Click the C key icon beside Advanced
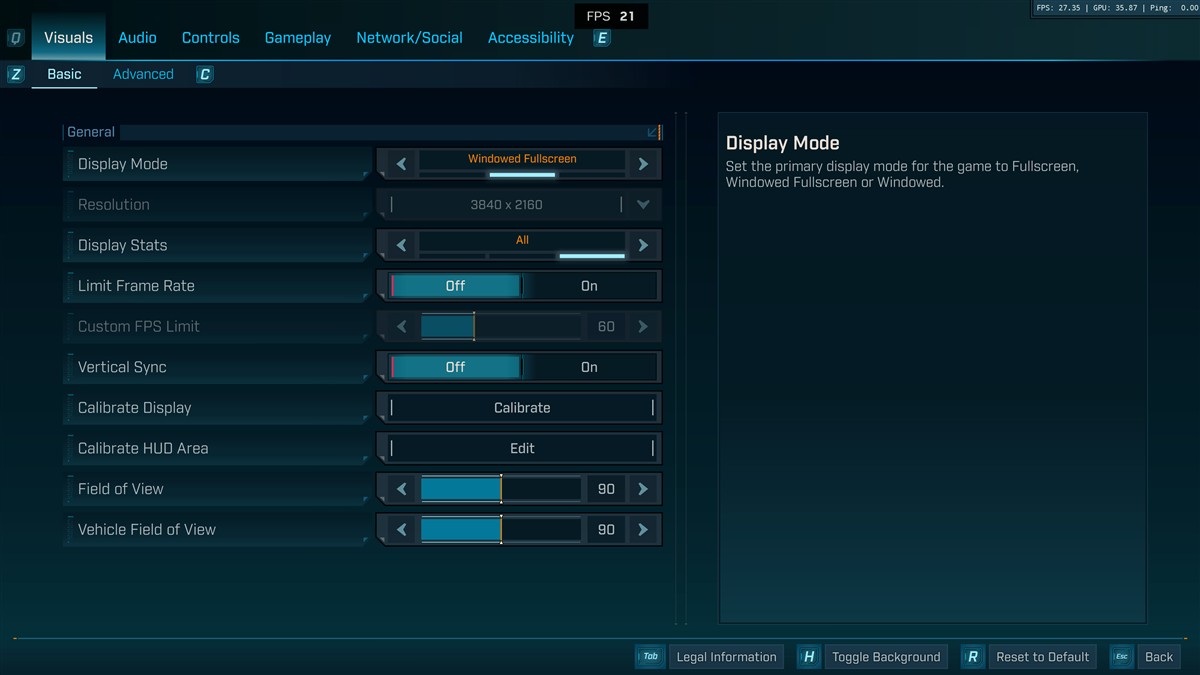Image resolution: width=1200 pixels, height=675 pixels. pos(205,74)
